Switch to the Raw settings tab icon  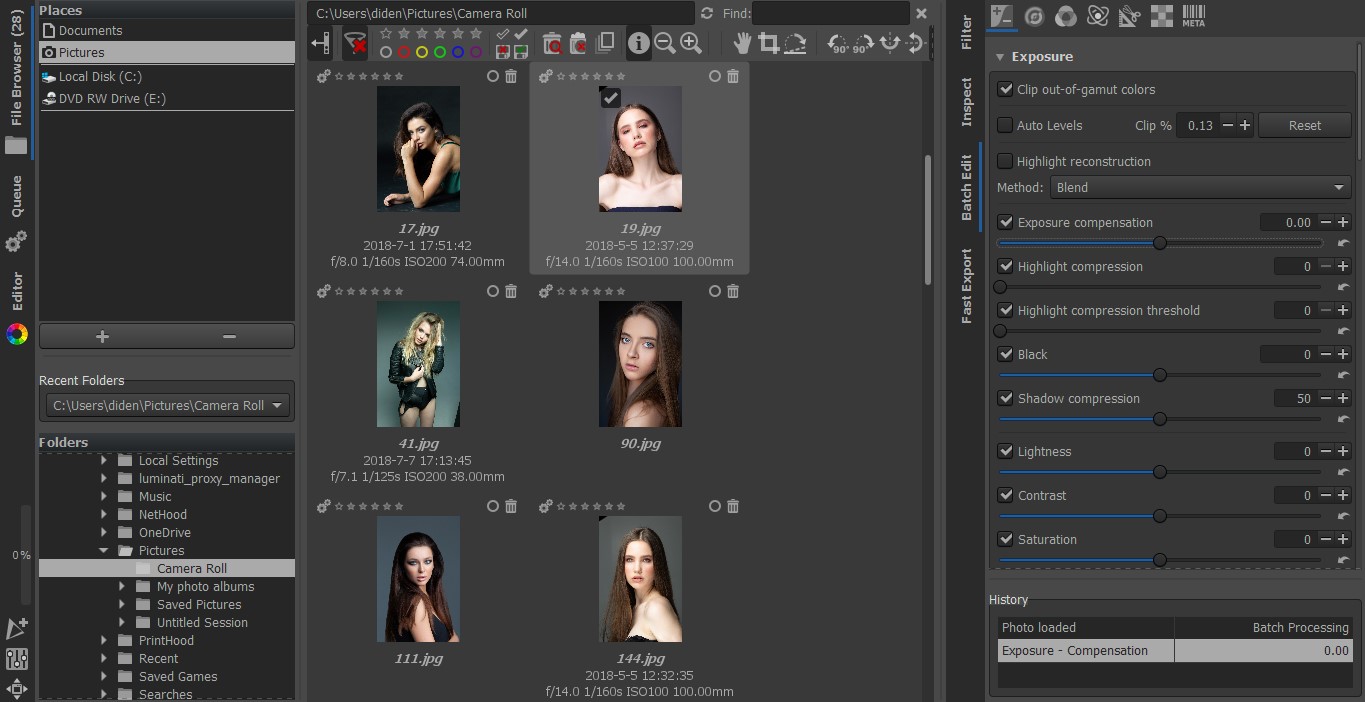(x=1034, y=15)
